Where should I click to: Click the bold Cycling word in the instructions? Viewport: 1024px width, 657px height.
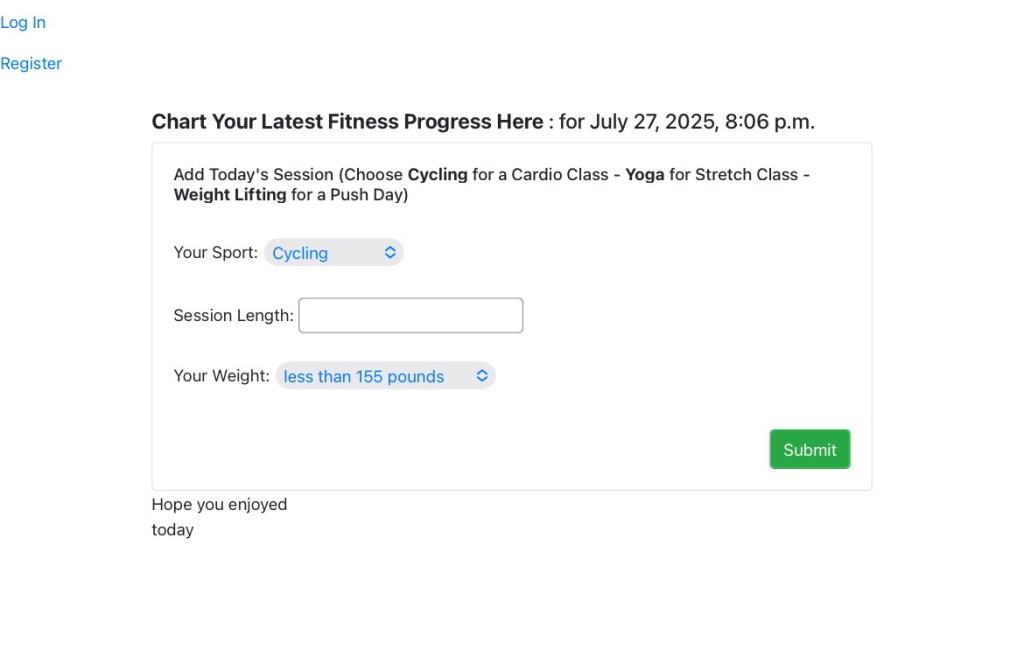tap(437, 174)
